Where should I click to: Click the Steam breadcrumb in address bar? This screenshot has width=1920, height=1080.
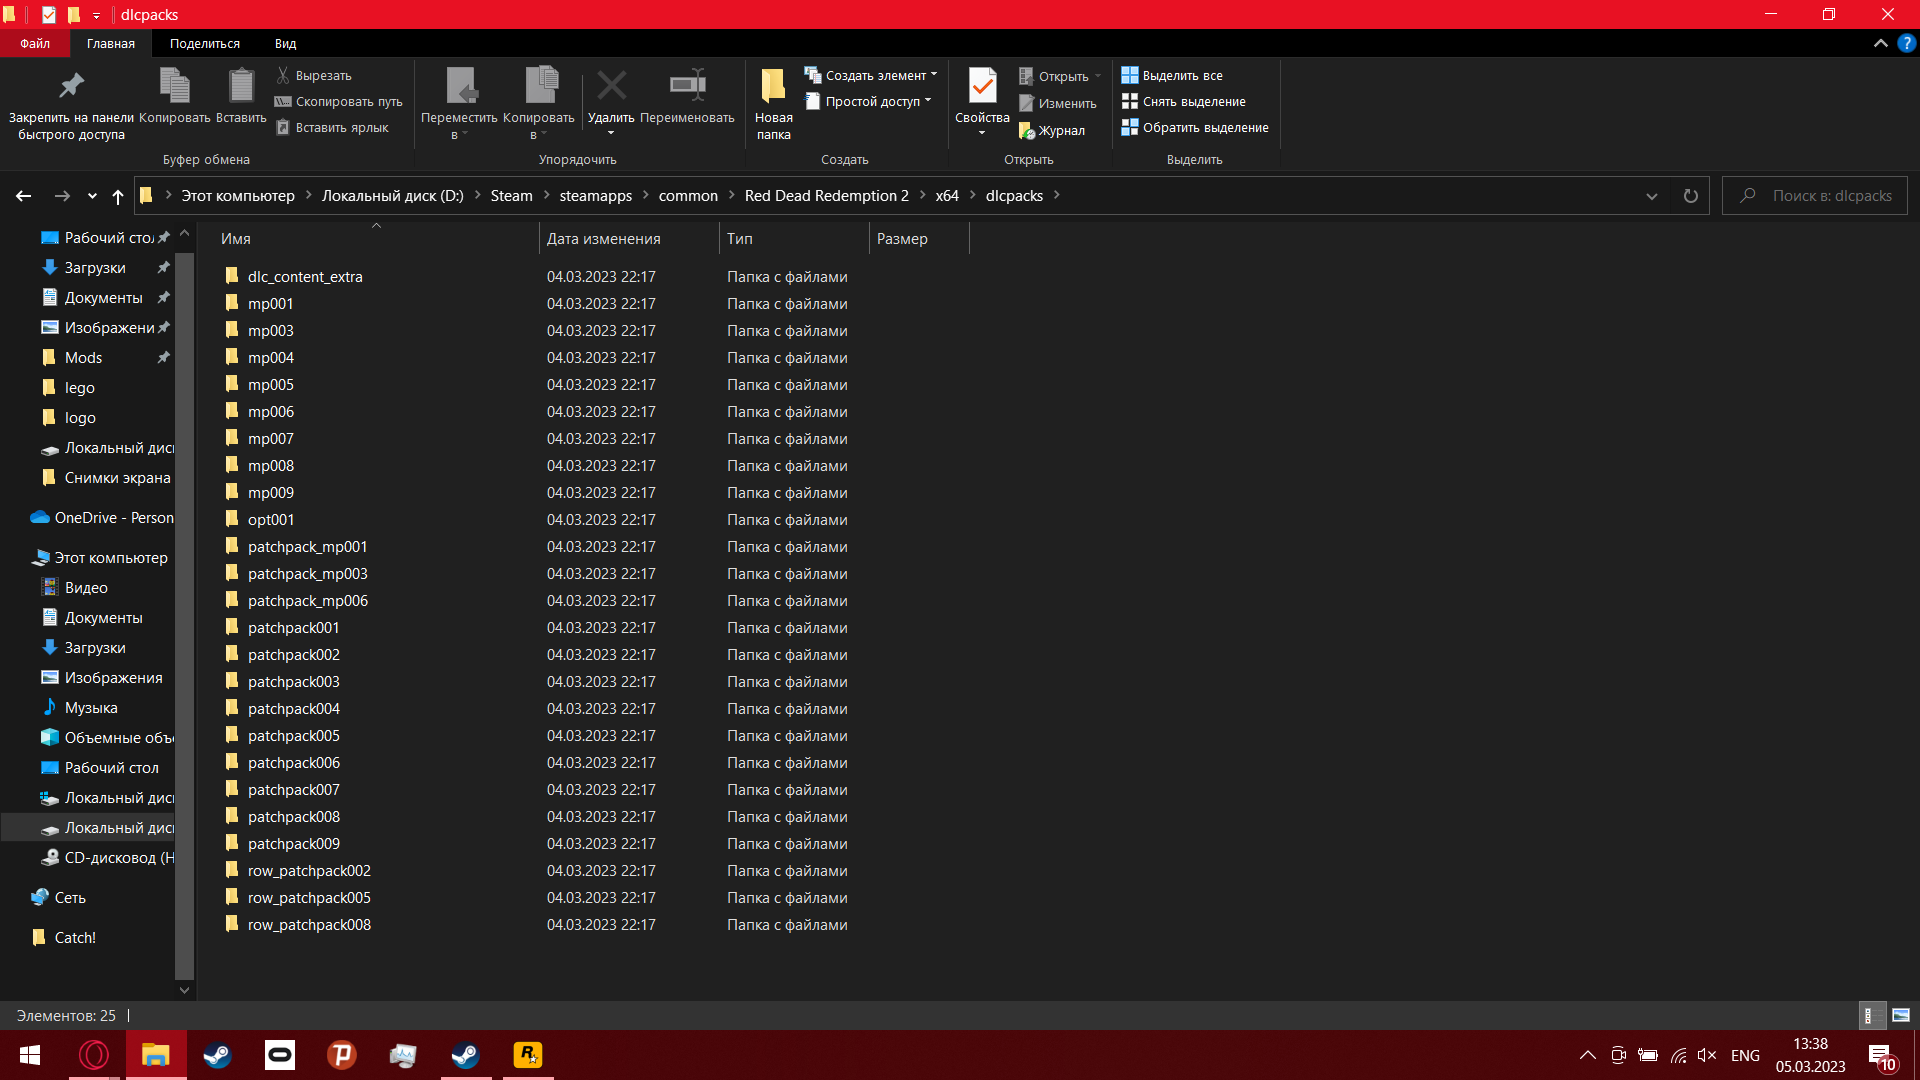pyautogui.click(x=511, y=196)
